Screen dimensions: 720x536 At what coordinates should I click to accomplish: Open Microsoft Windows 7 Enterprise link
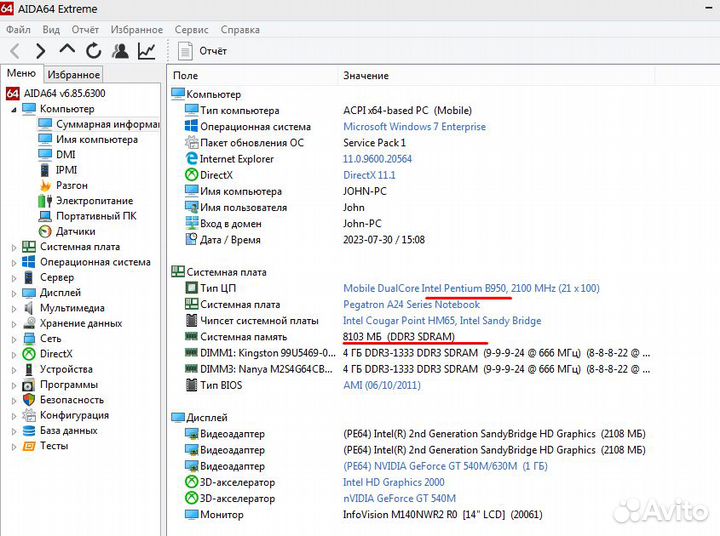[x=414, y=127]
